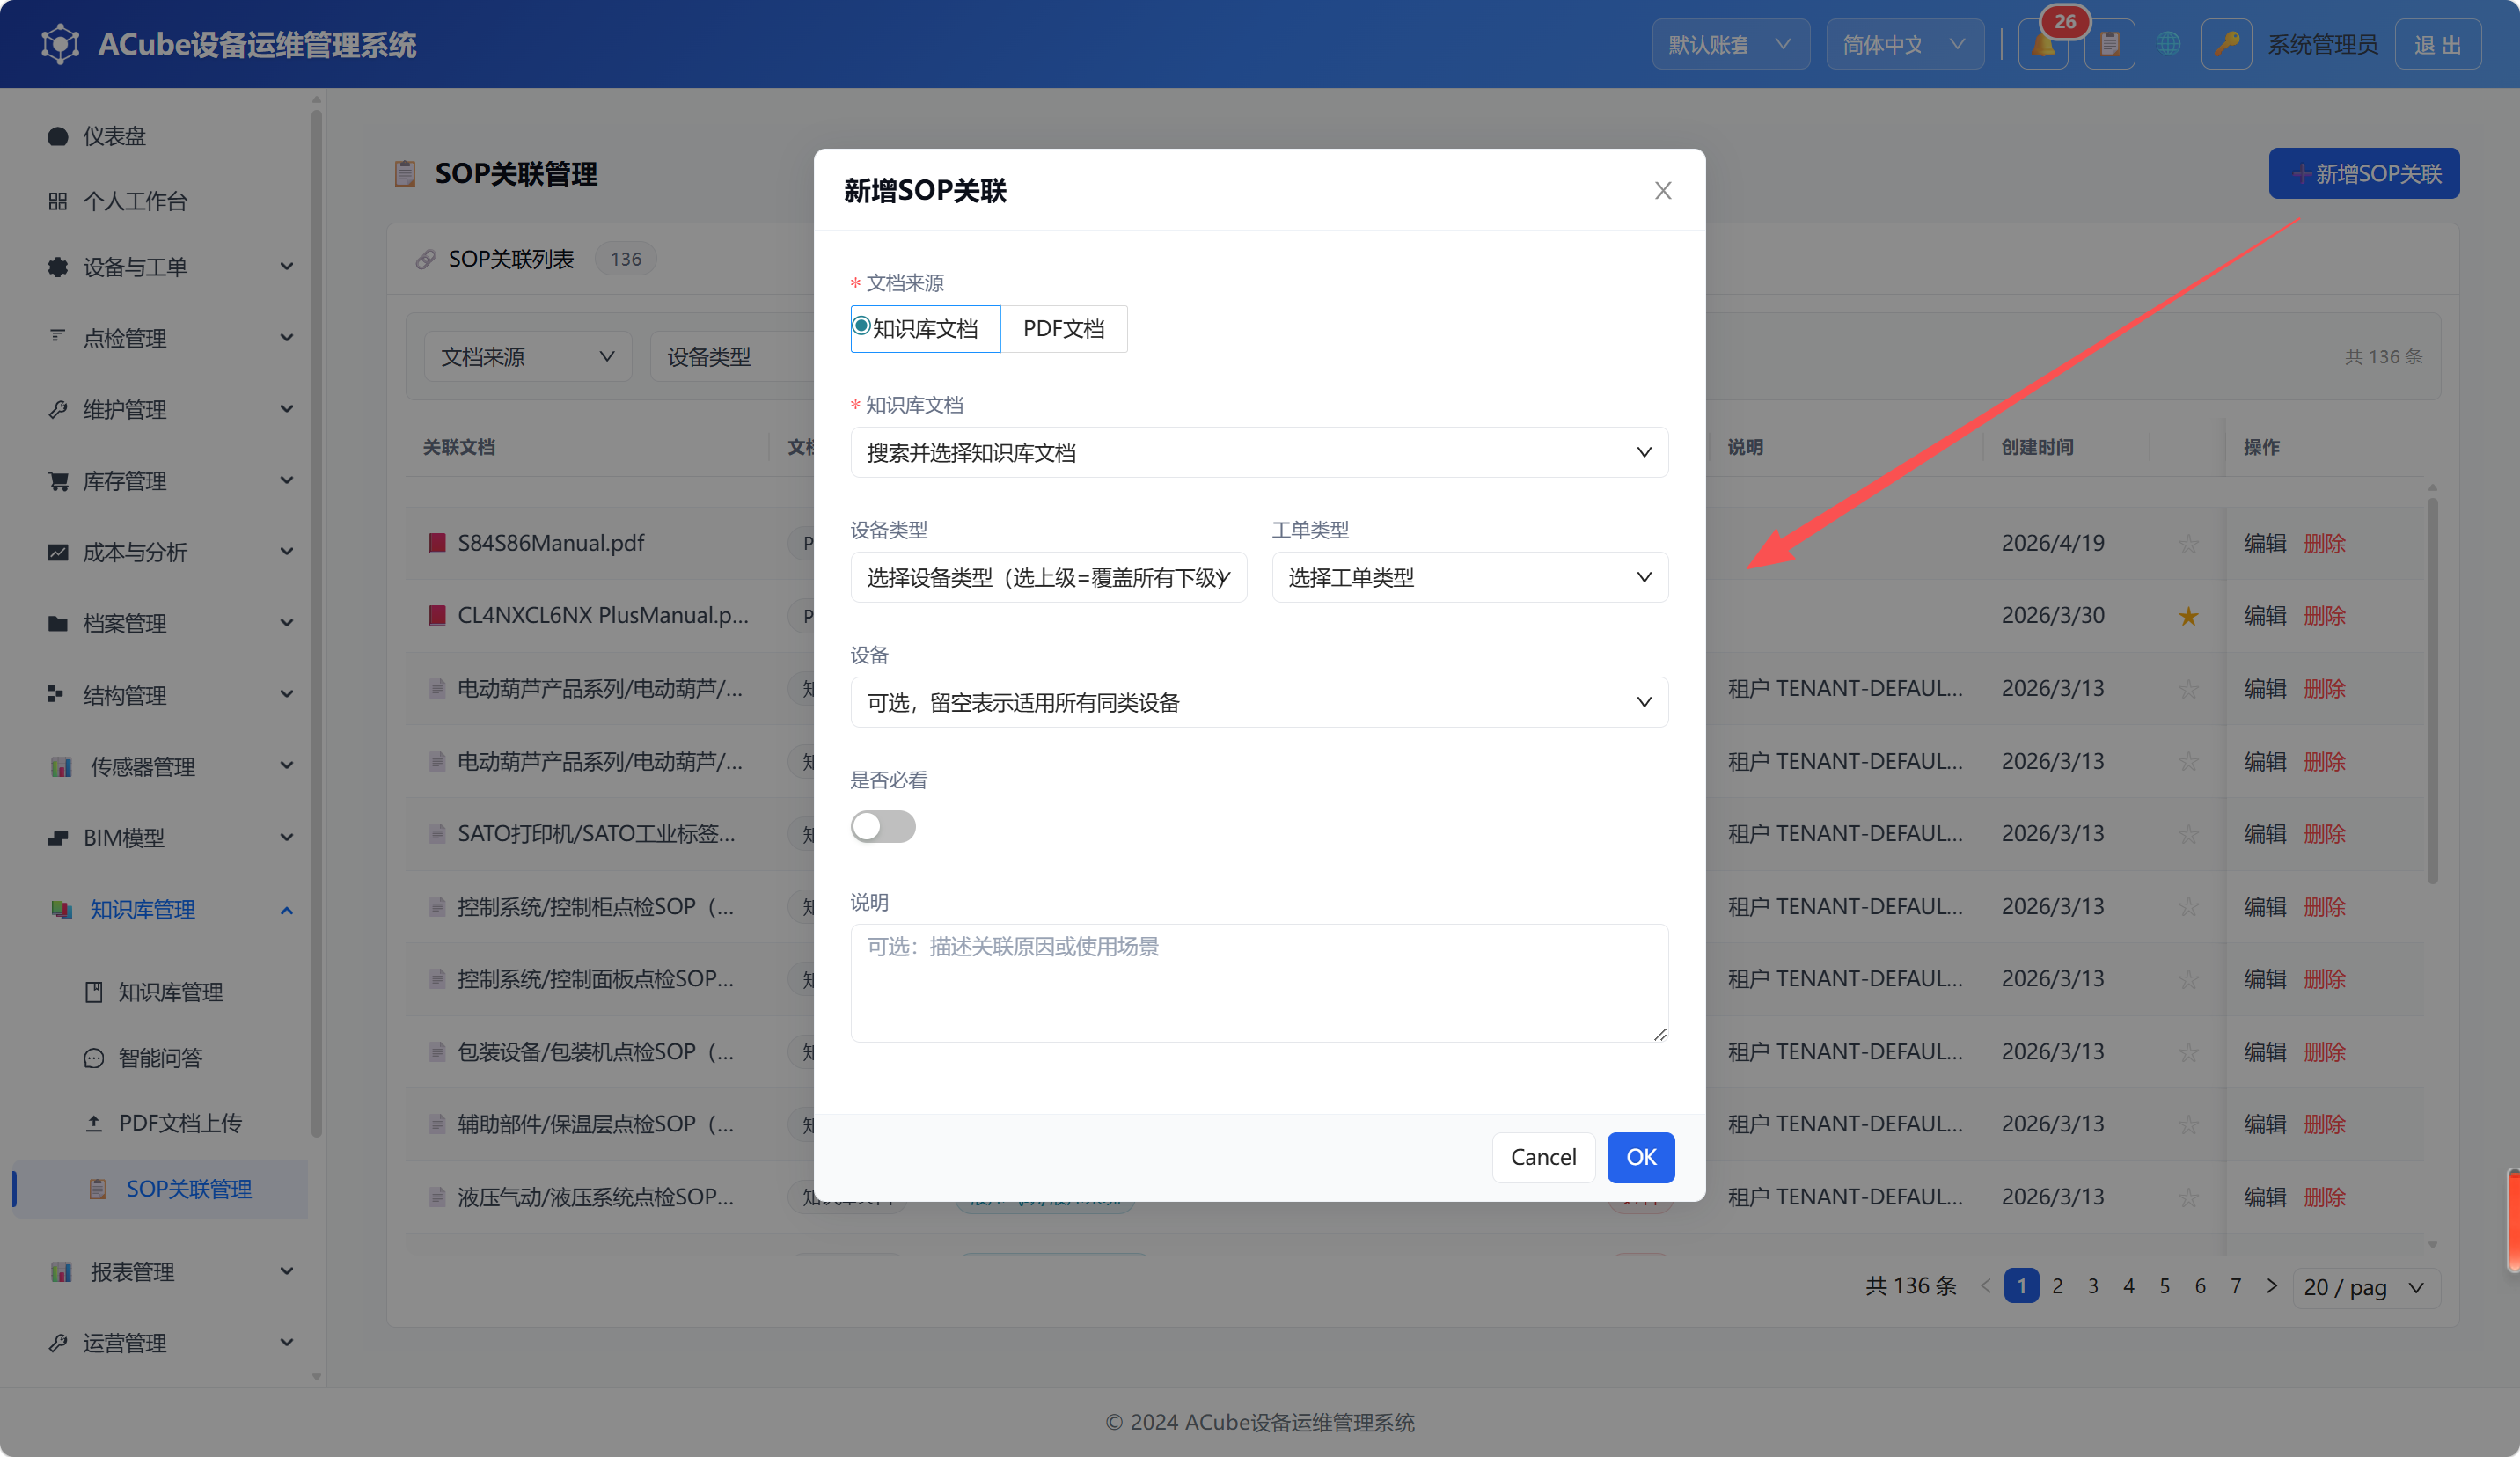Click inside the 说明 text area

(1259, 984)
